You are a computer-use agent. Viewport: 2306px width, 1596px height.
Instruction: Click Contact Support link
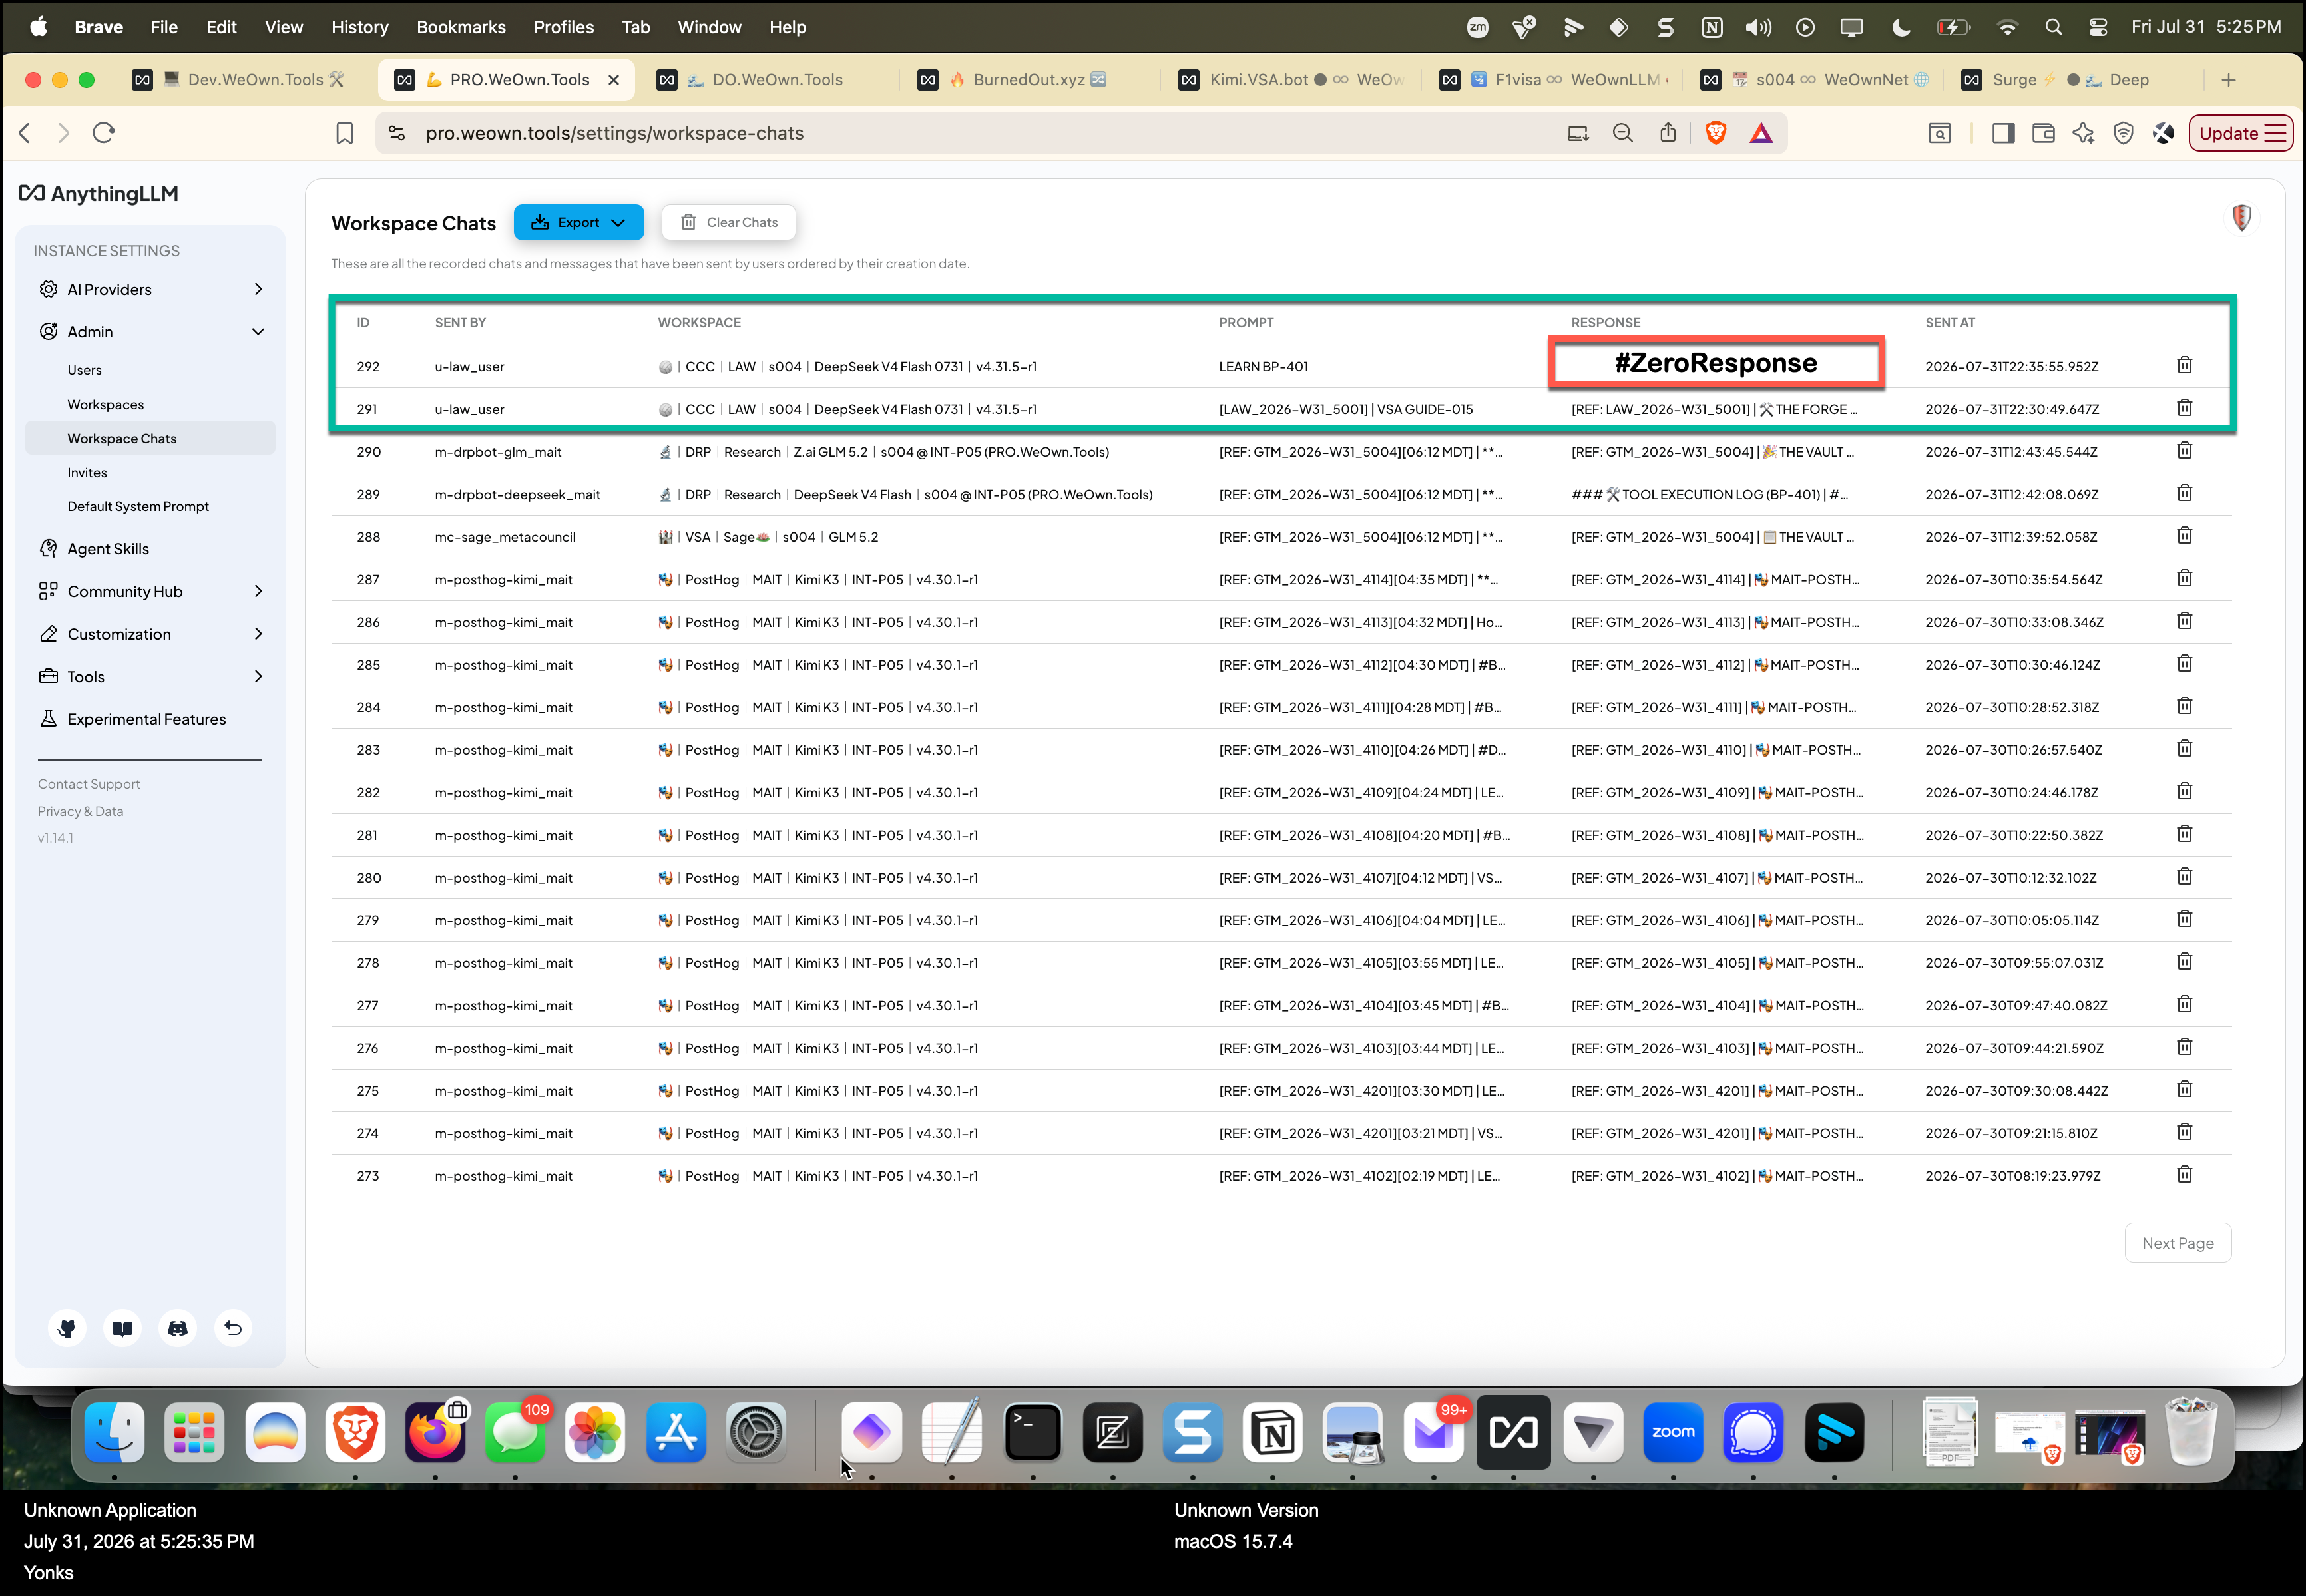click(89, 784)
